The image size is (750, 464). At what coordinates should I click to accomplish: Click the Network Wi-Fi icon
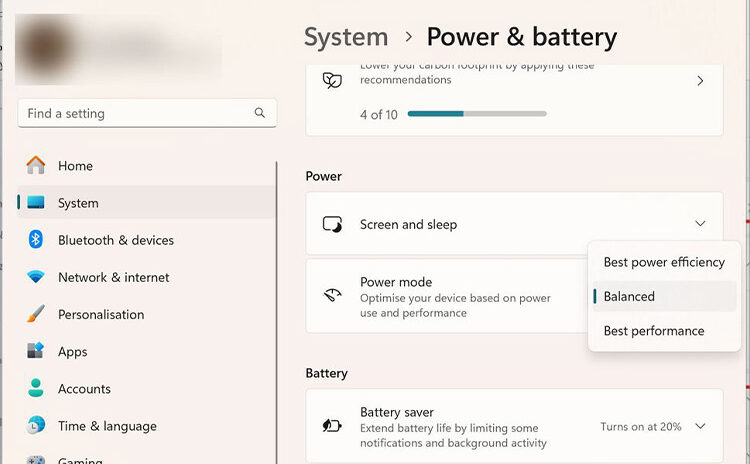point(36,277)
